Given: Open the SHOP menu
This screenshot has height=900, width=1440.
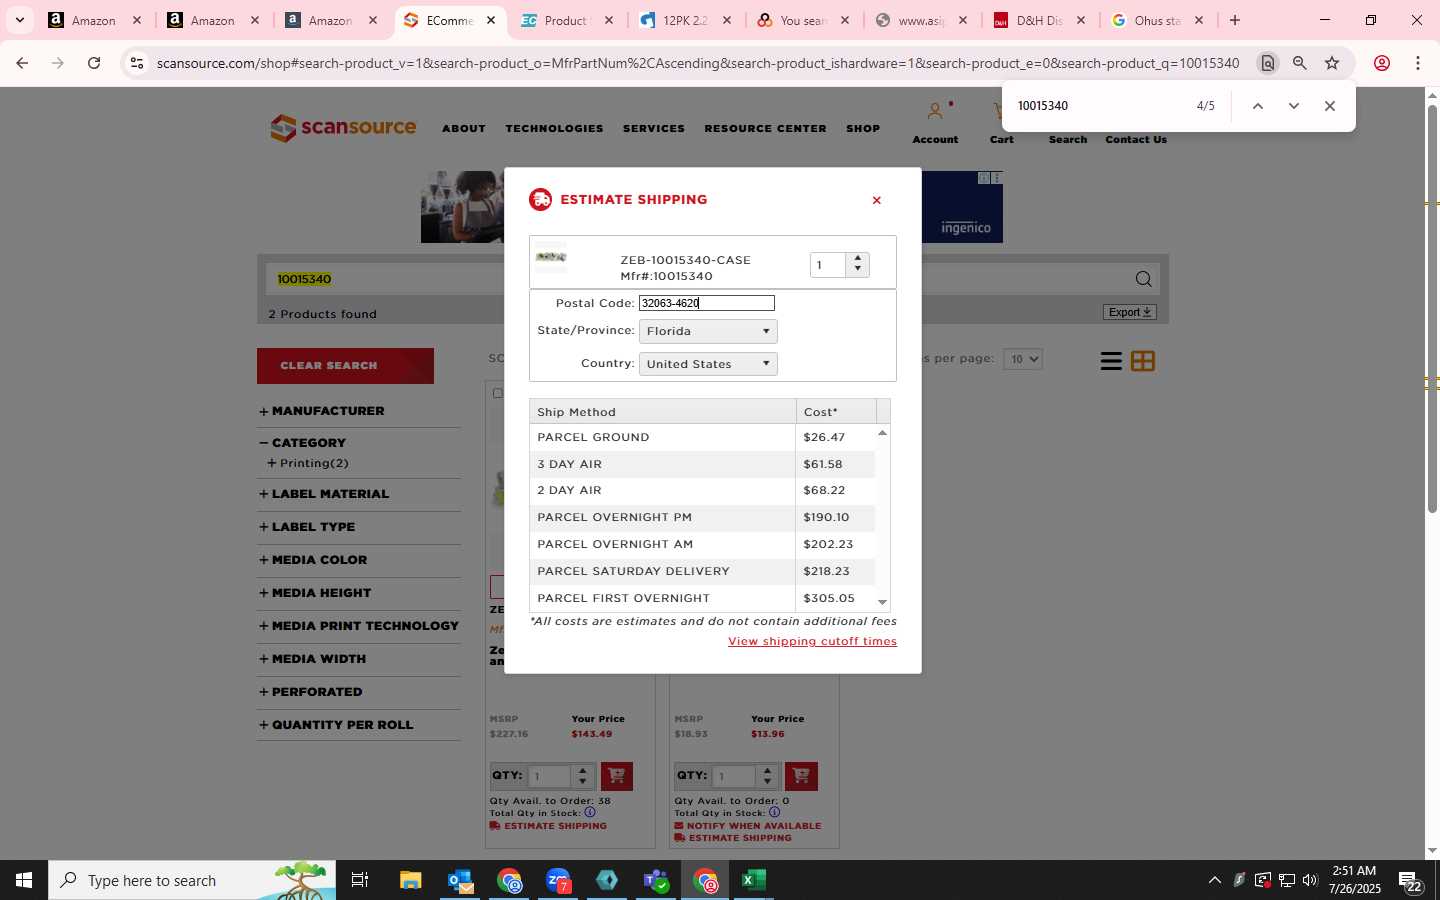Looking at the screenshot, I should (x=863, y=128).
